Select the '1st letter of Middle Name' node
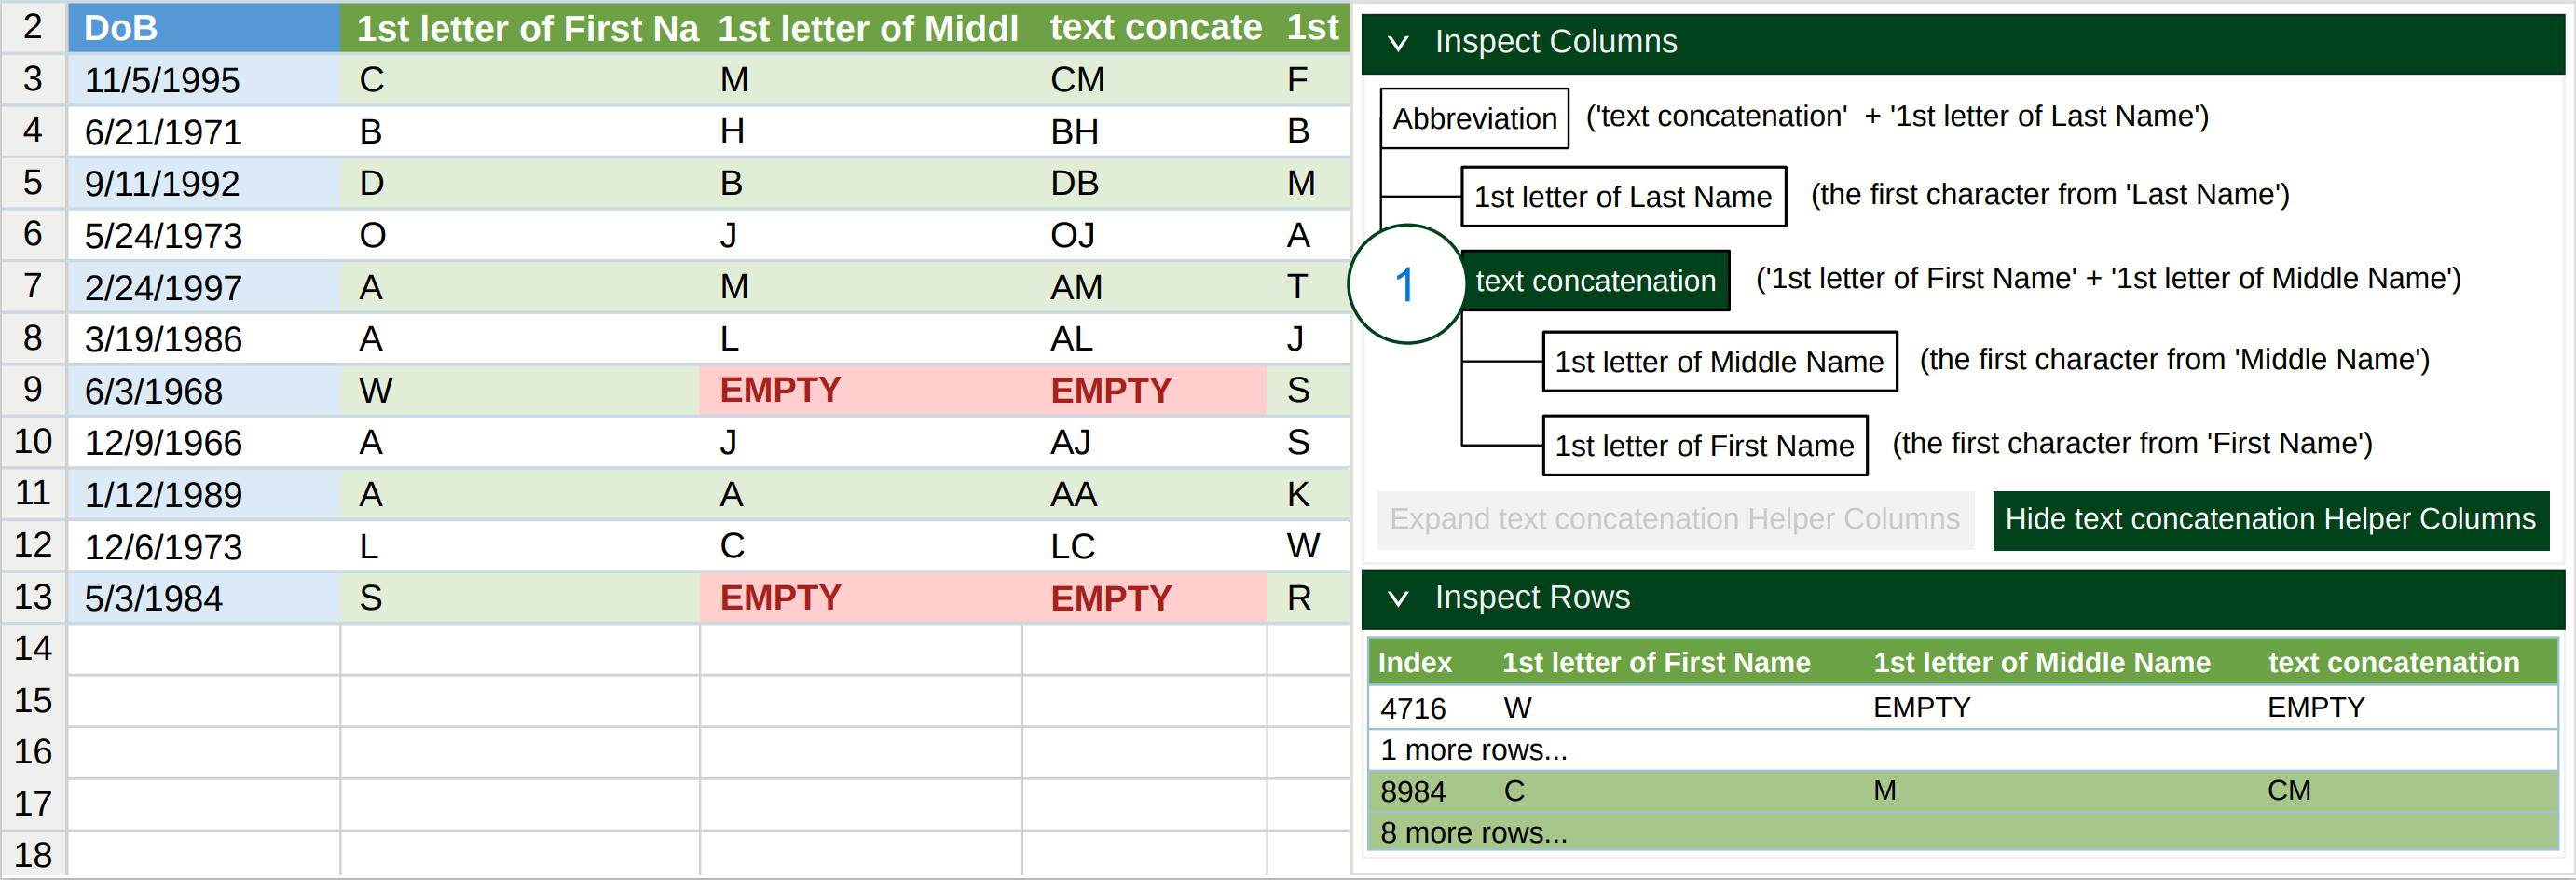 (x=1718, y=362)
